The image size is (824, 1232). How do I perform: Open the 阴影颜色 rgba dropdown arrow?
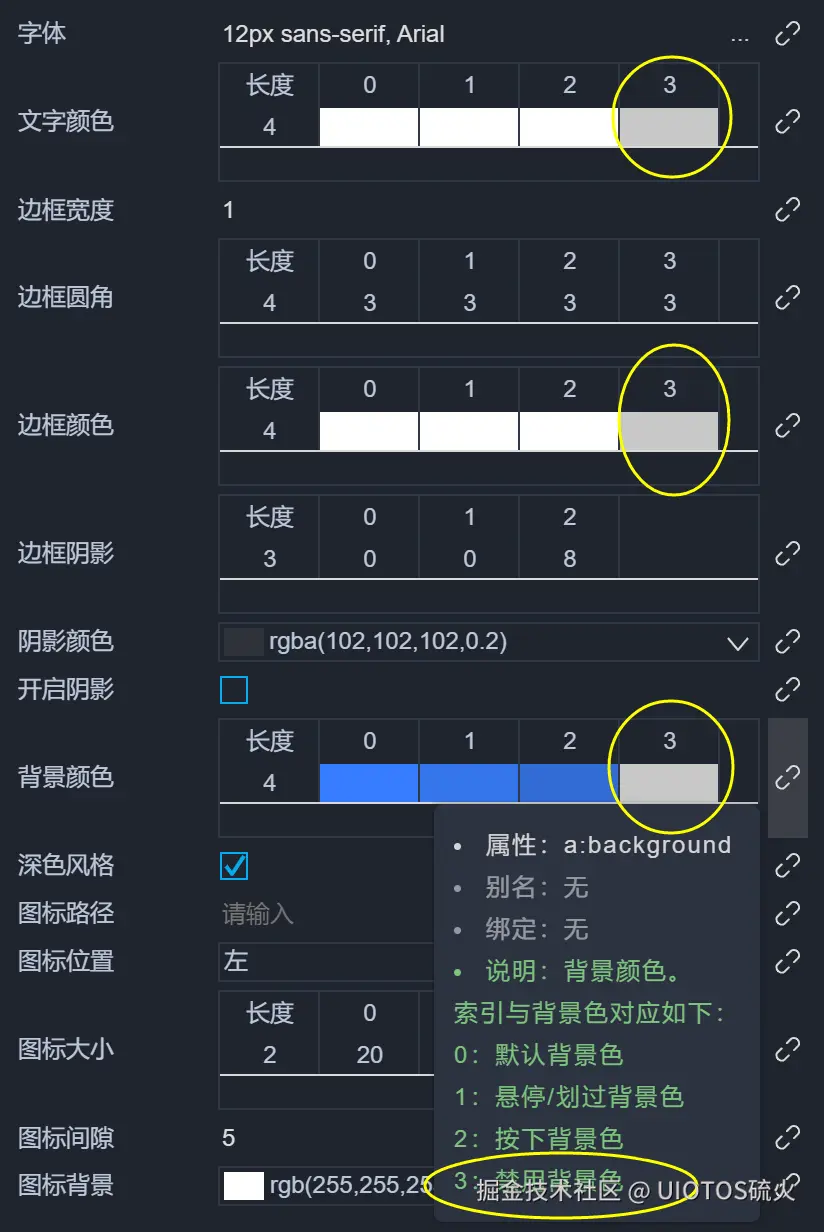point(738,642)
